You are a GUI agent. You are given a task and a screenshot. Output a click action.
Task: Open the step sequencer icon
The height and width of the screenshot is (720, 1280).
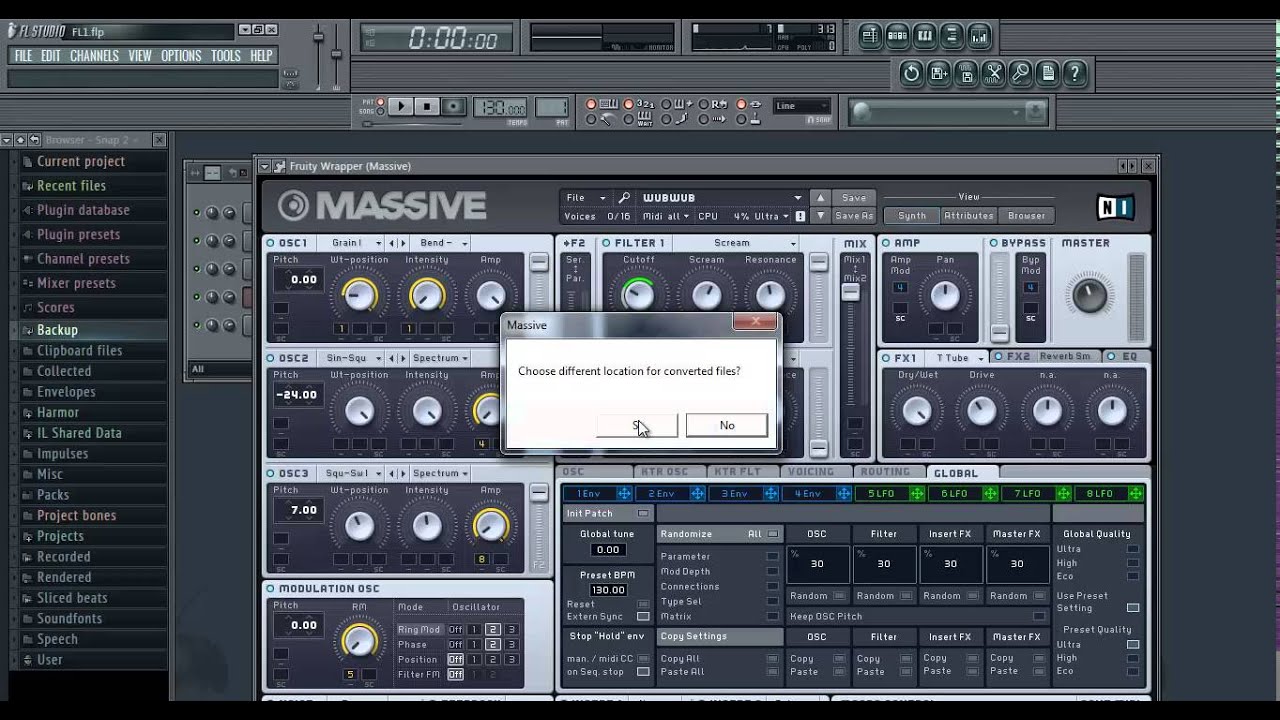pos(897,37)
